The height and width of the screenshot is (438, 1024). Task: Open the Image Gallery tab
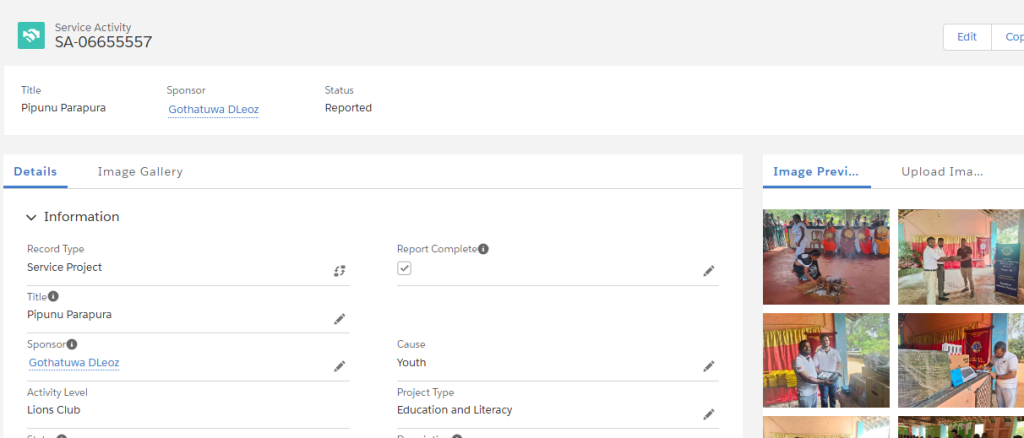pos(140,172)
